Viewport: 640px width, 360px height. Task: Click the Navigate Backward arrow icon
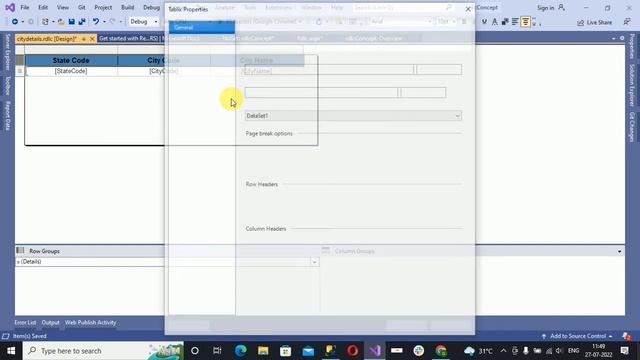15,22
